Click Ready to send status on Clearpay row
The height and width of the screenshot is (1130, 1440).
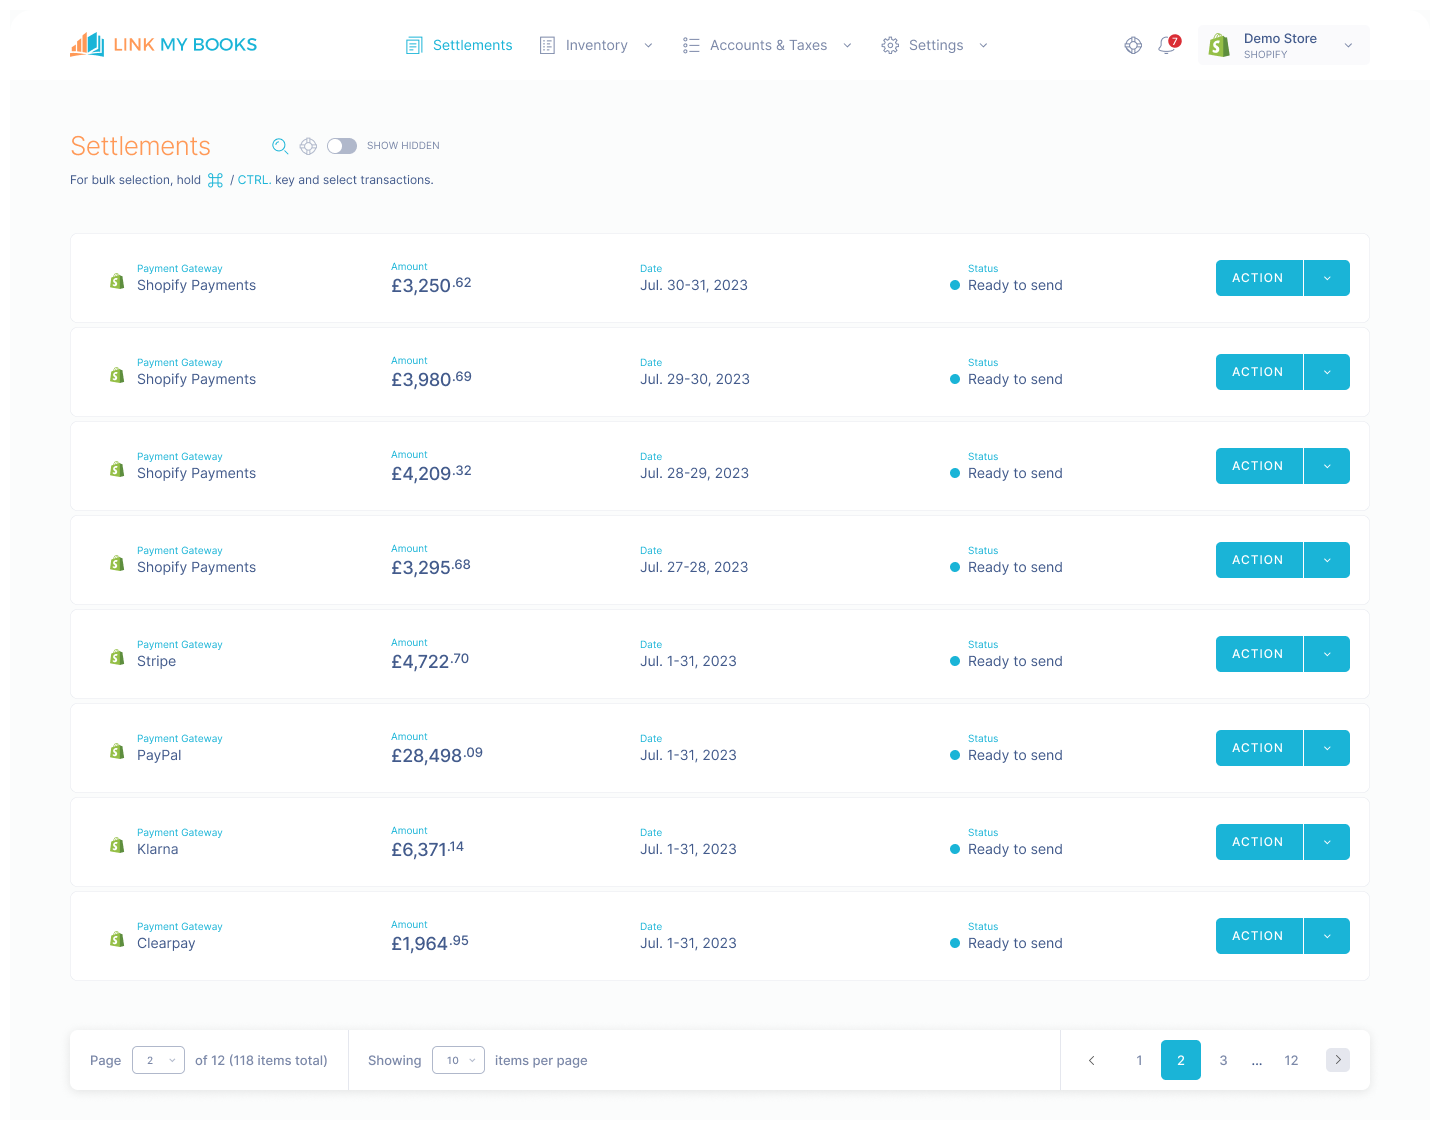coord(1015,943)
